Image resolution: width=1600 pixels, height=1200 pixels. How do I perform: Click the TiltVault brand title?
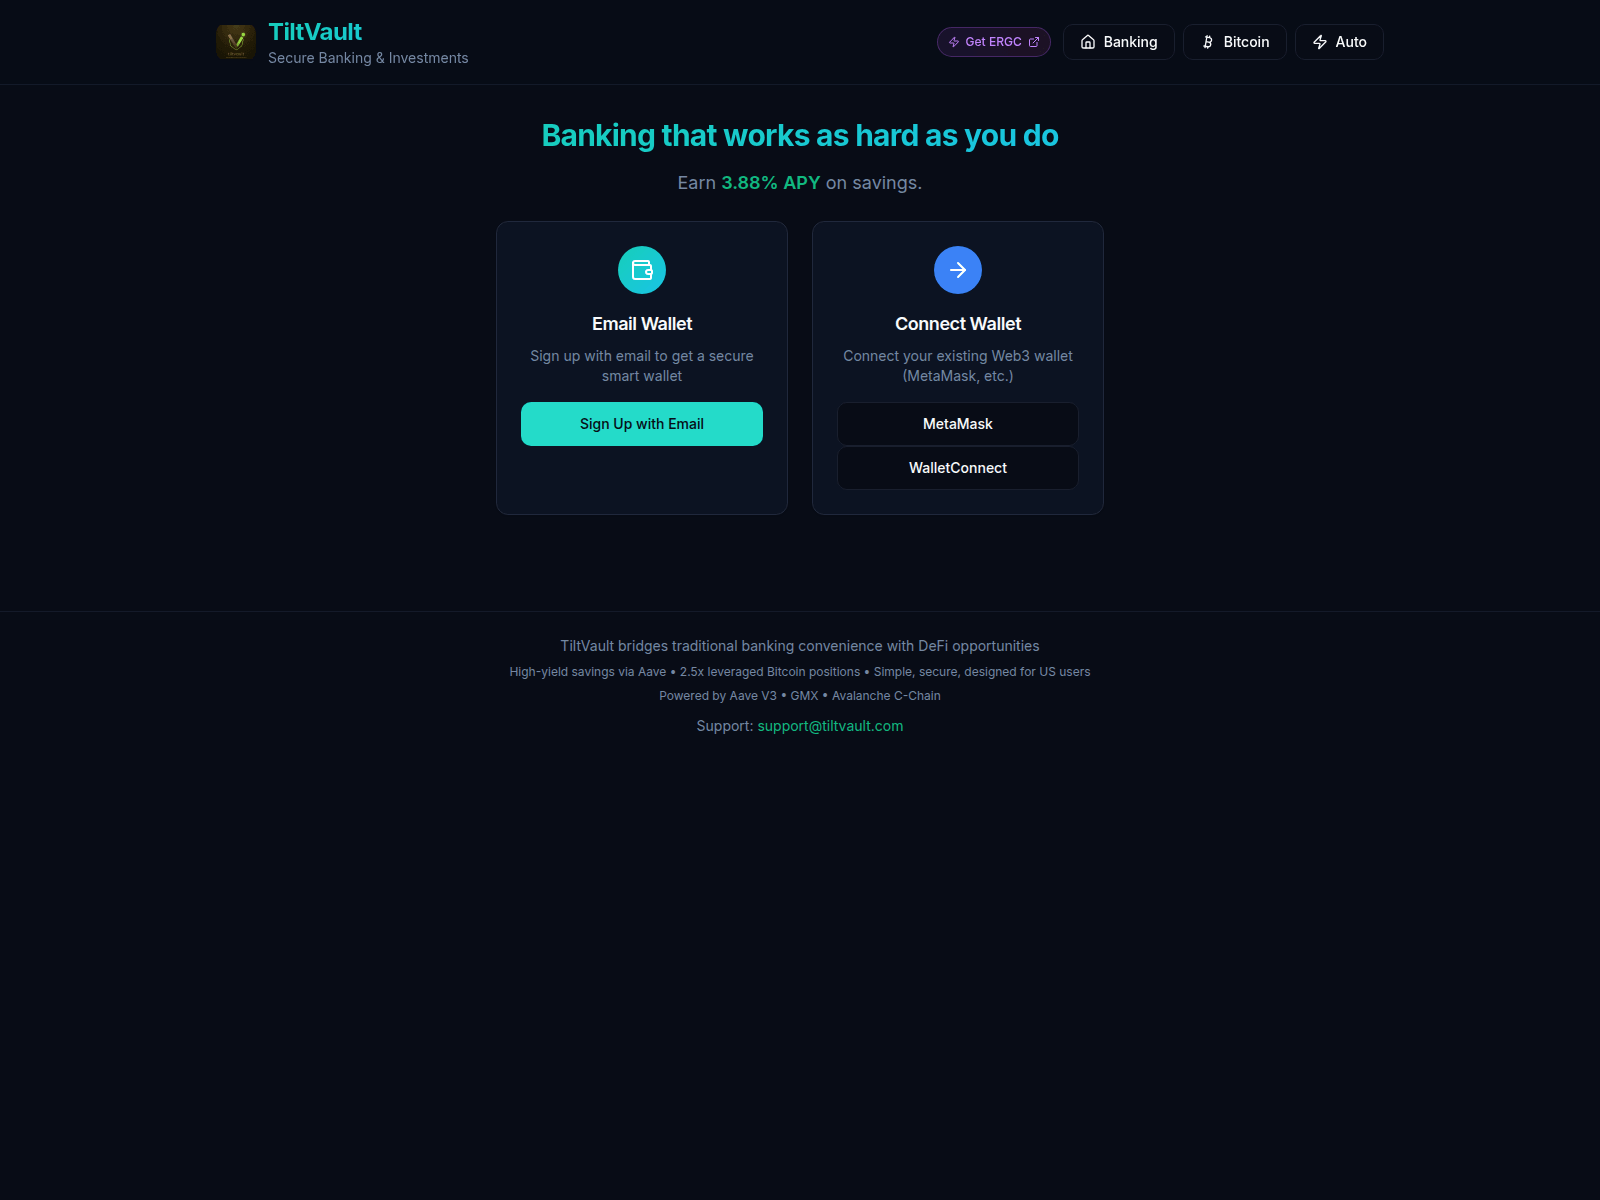[315, 32]
